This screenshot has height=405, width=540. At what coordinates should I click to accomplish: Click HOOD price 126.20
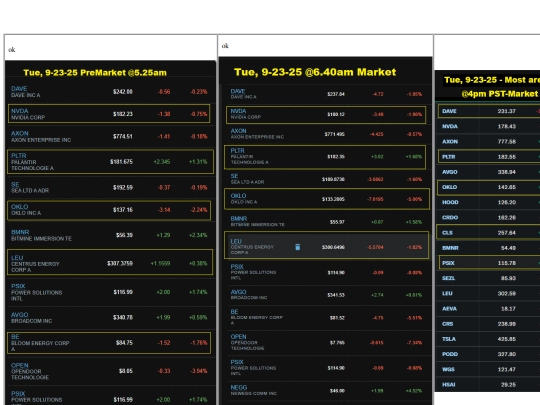(507, 202)
